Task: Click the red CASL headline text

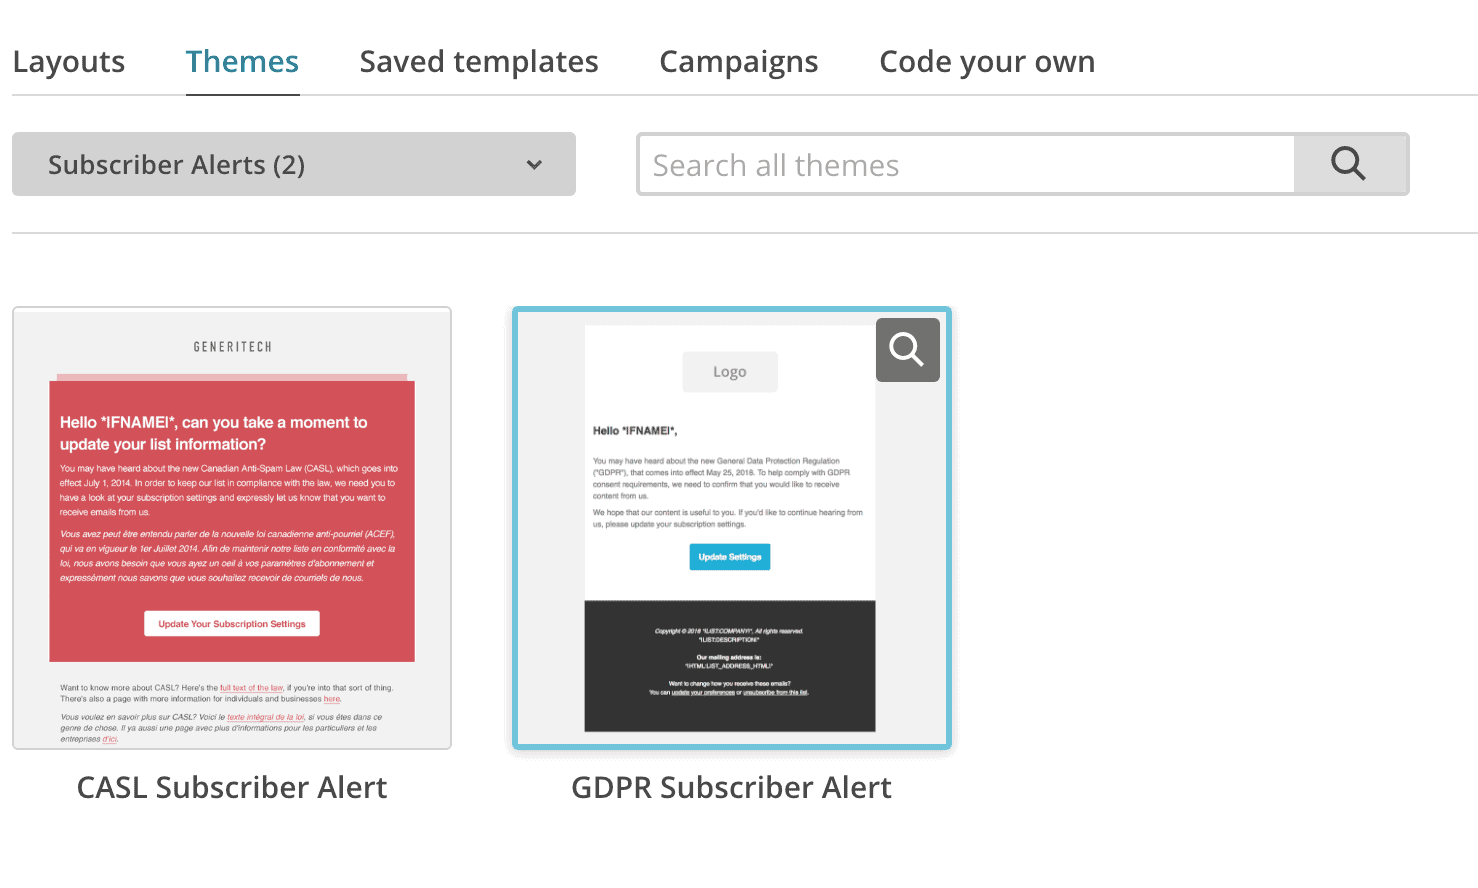Action: (x=214, y=433)
